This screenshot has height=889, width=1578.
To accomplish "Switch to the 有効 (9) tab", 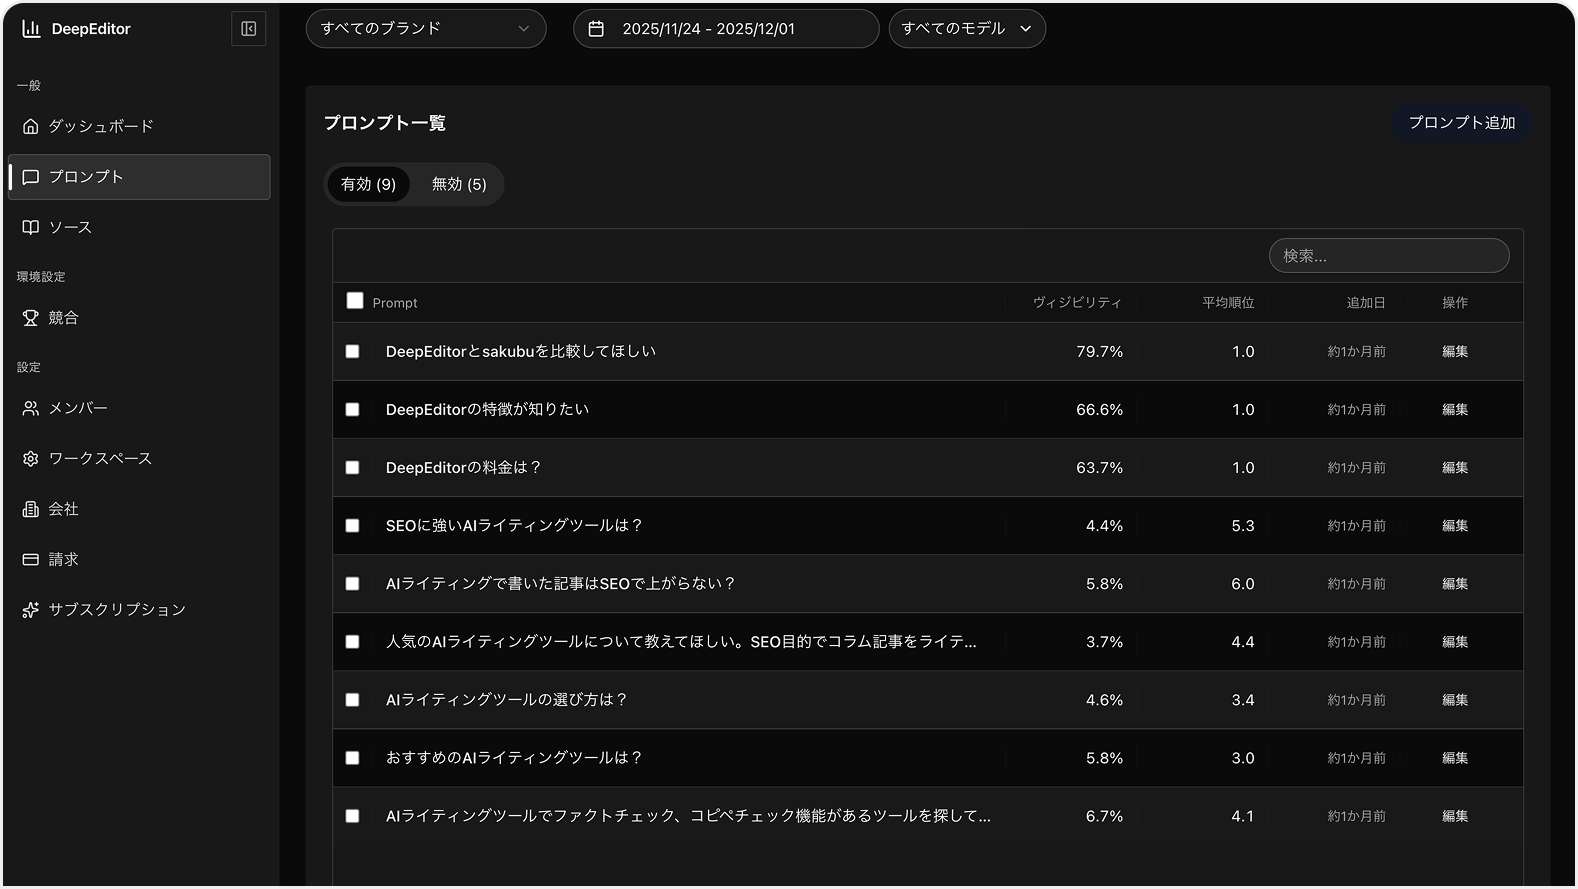I will [x=368, y=184].
